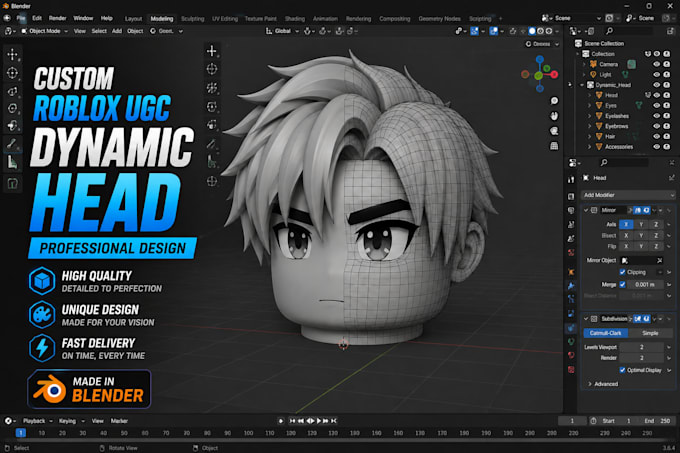This screenshot has width=680, height=453.
Task: Uncheck the Merge checkbox
Action: click(x=622, y=284)
